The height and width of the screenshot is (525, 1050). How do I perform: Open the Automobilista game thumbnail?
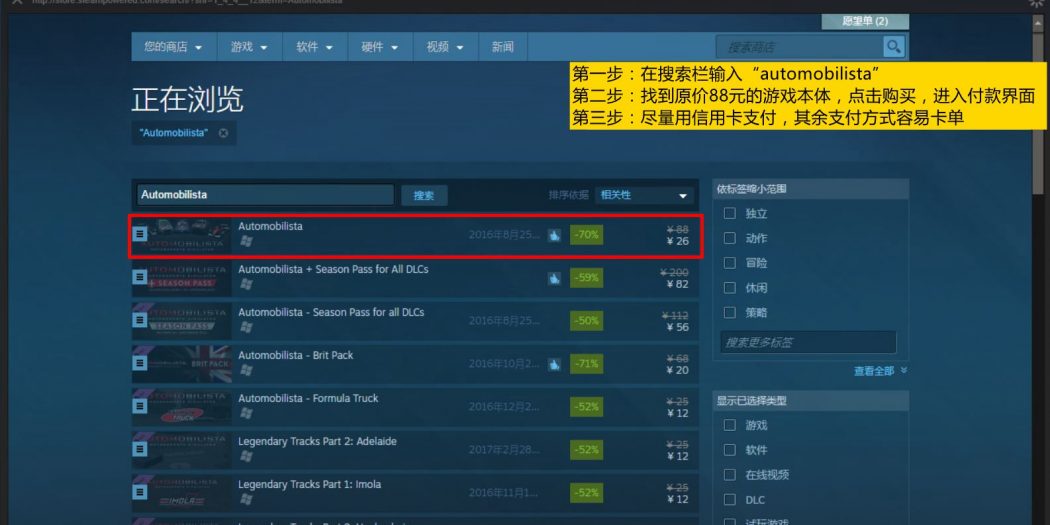[x=181, y=234]
